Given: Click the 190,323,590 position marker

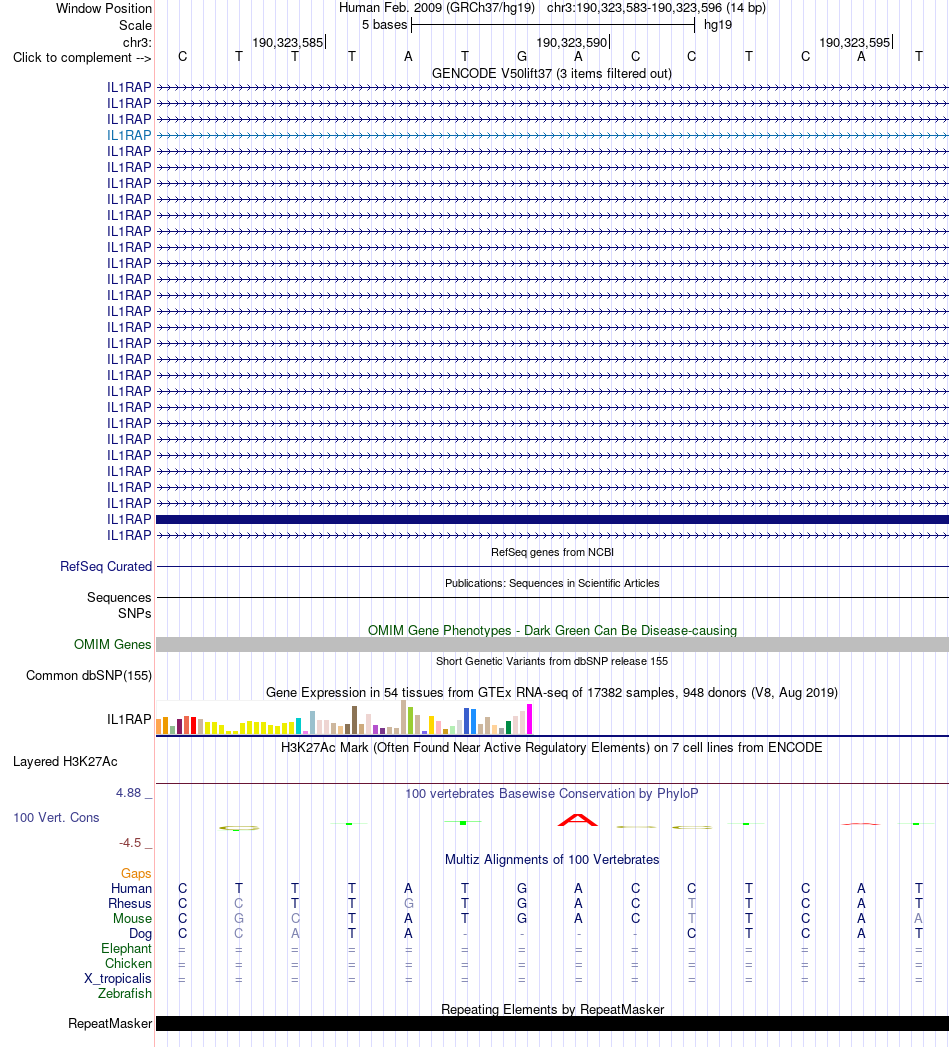Looking at the screenshot, I should coord(572,43).
